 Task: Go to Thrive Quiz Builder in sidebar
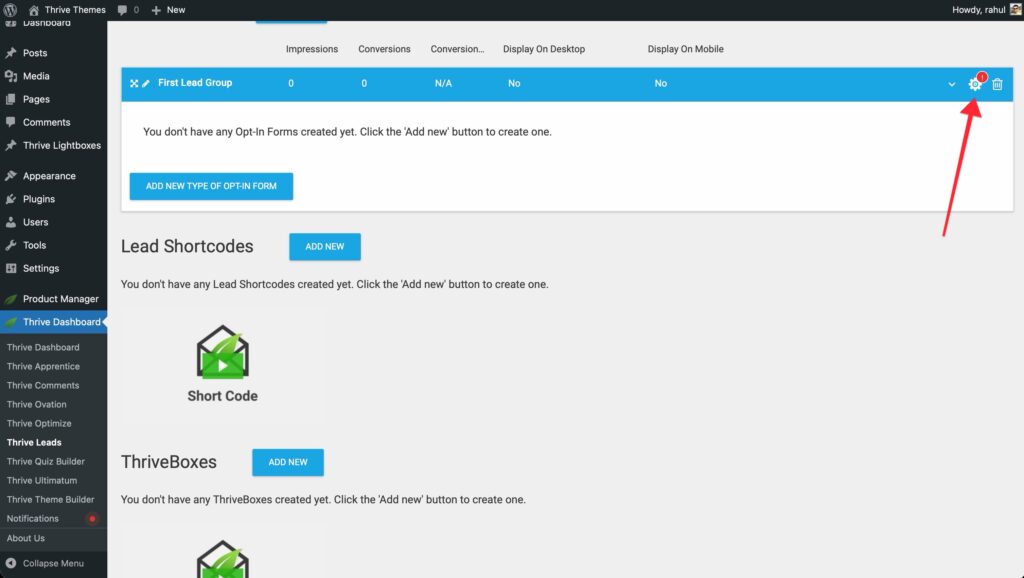tap(46, 461)
